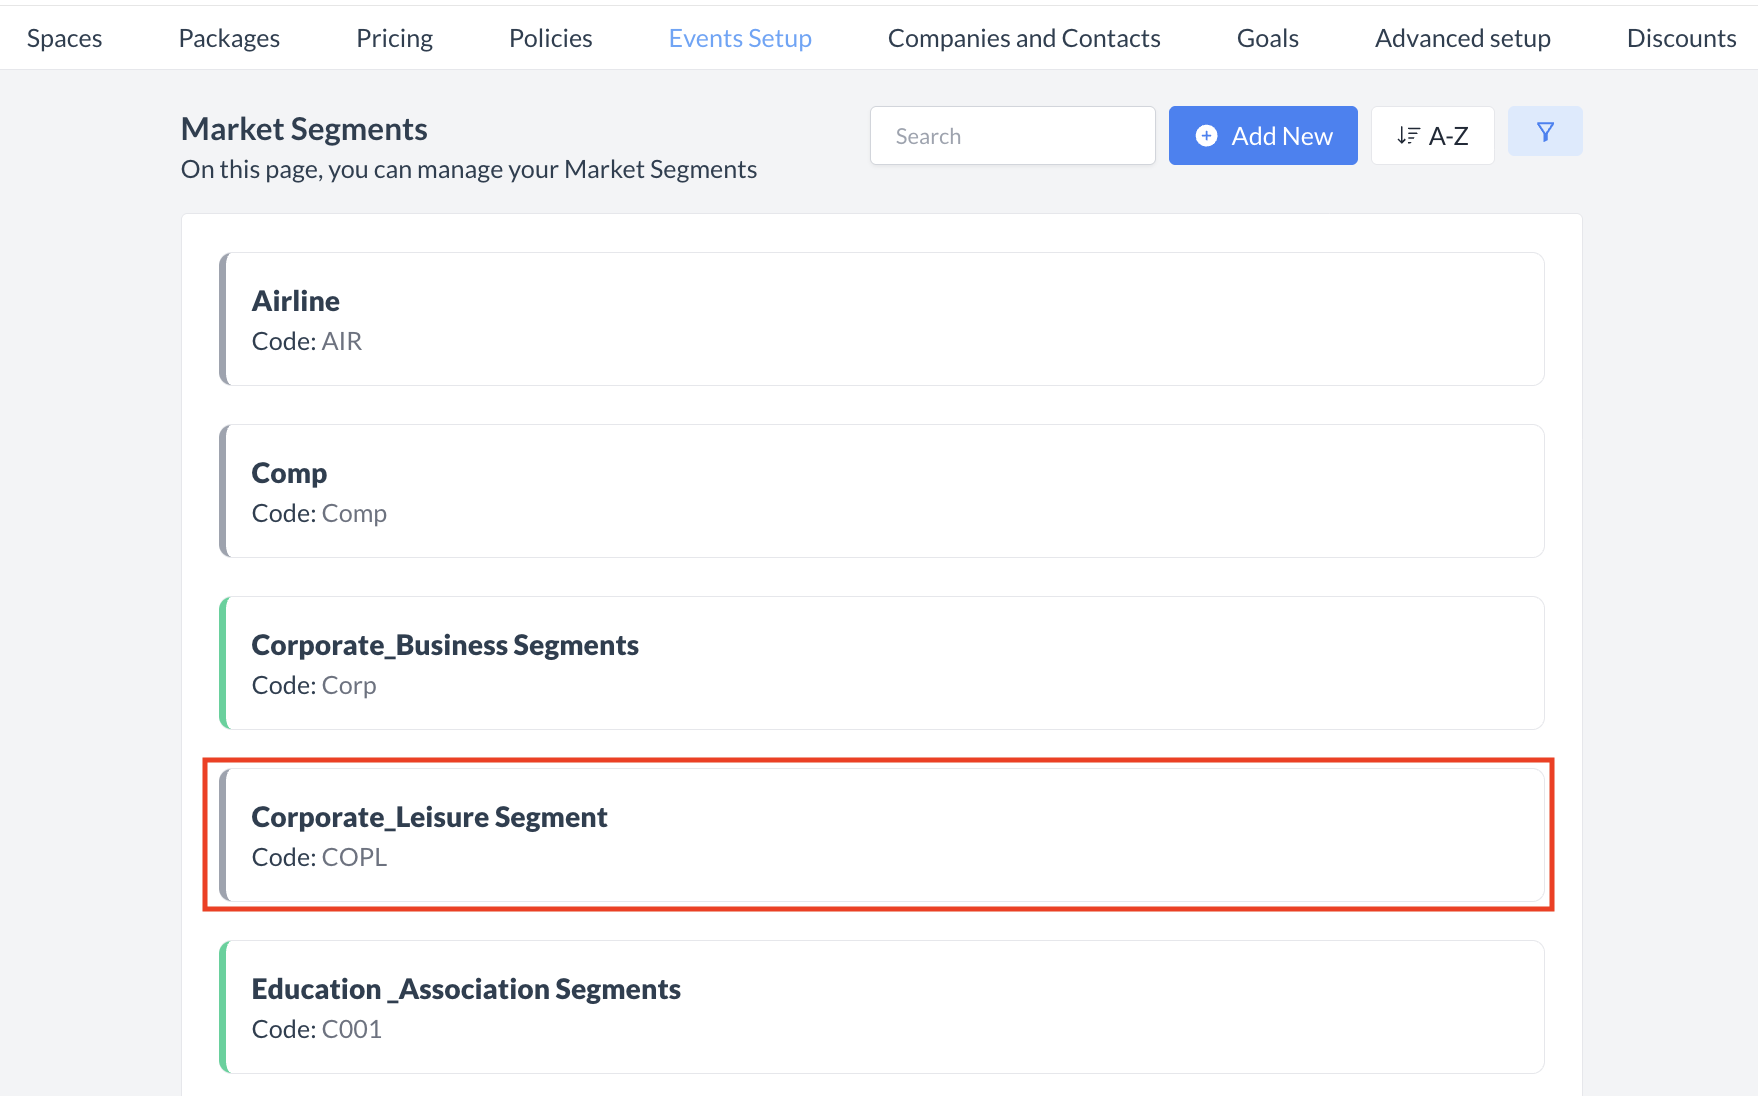Open the Policies section
This screenshot has height=1096, width=1758.
coord(550,37)
